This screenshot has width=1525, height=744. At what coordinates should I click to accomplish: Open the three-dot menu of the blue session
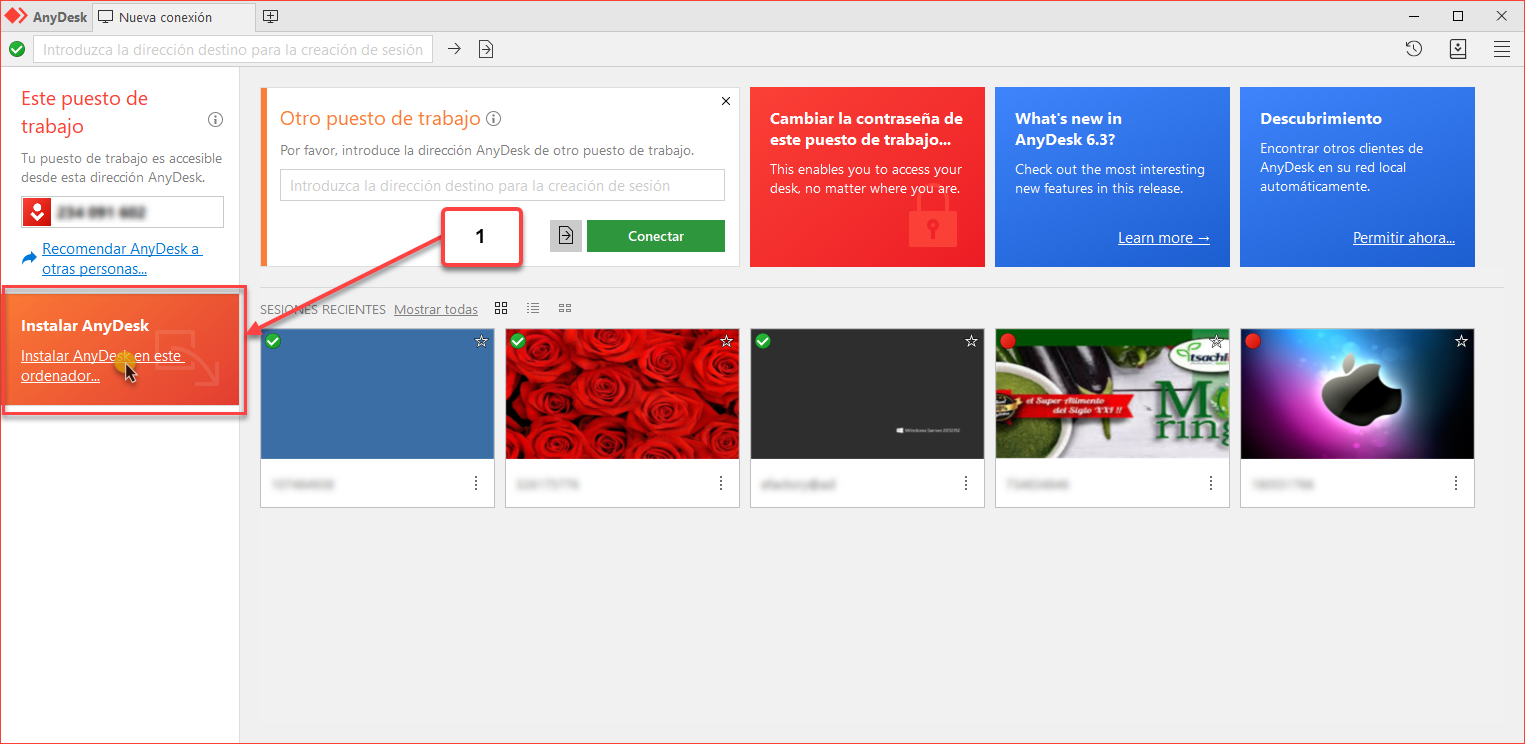(x=476, y=483)
